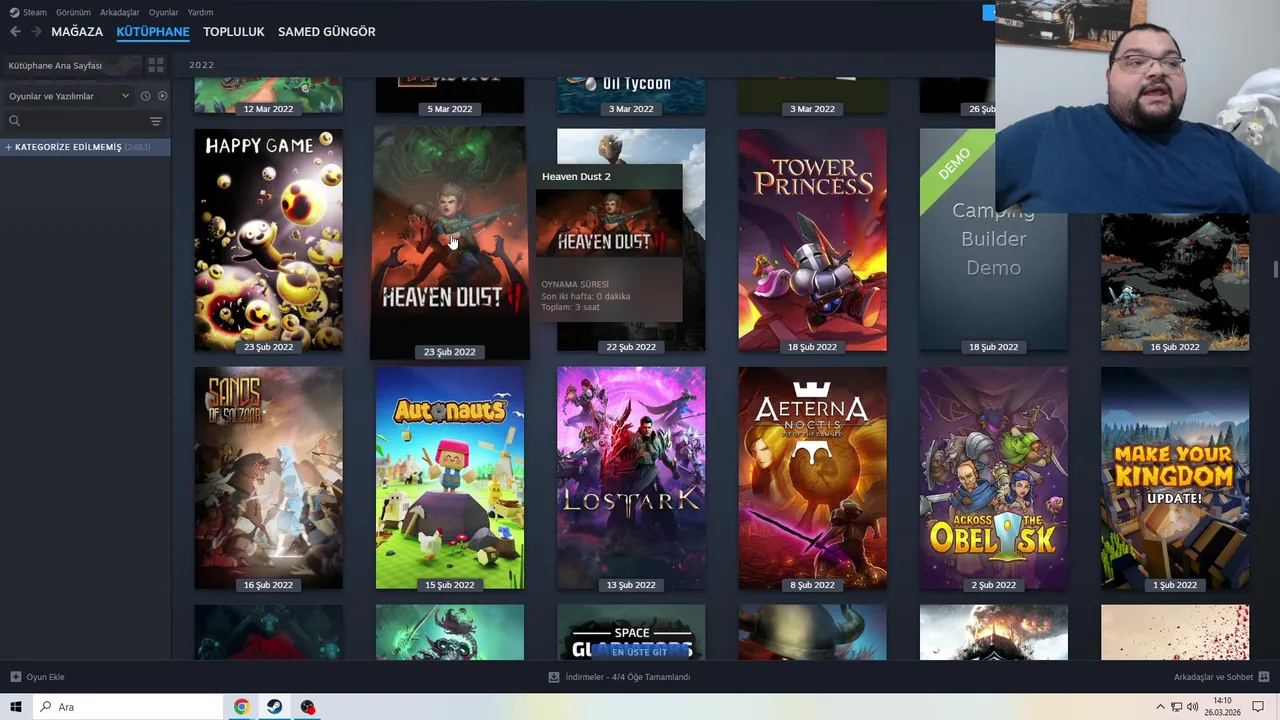1280x720 pixels.
Task: Open the Görünüm menu
Action: (x=73, y=12)
